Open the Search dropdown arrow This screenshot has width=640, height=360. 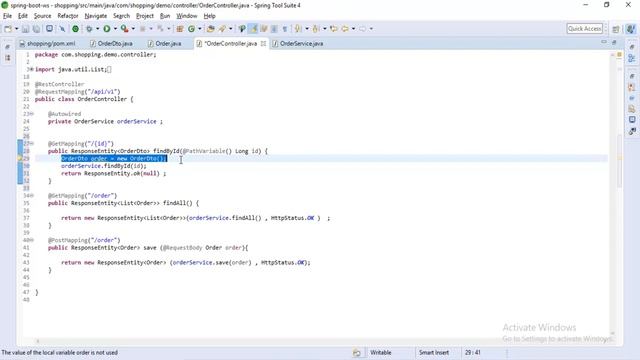pos(231,29)
